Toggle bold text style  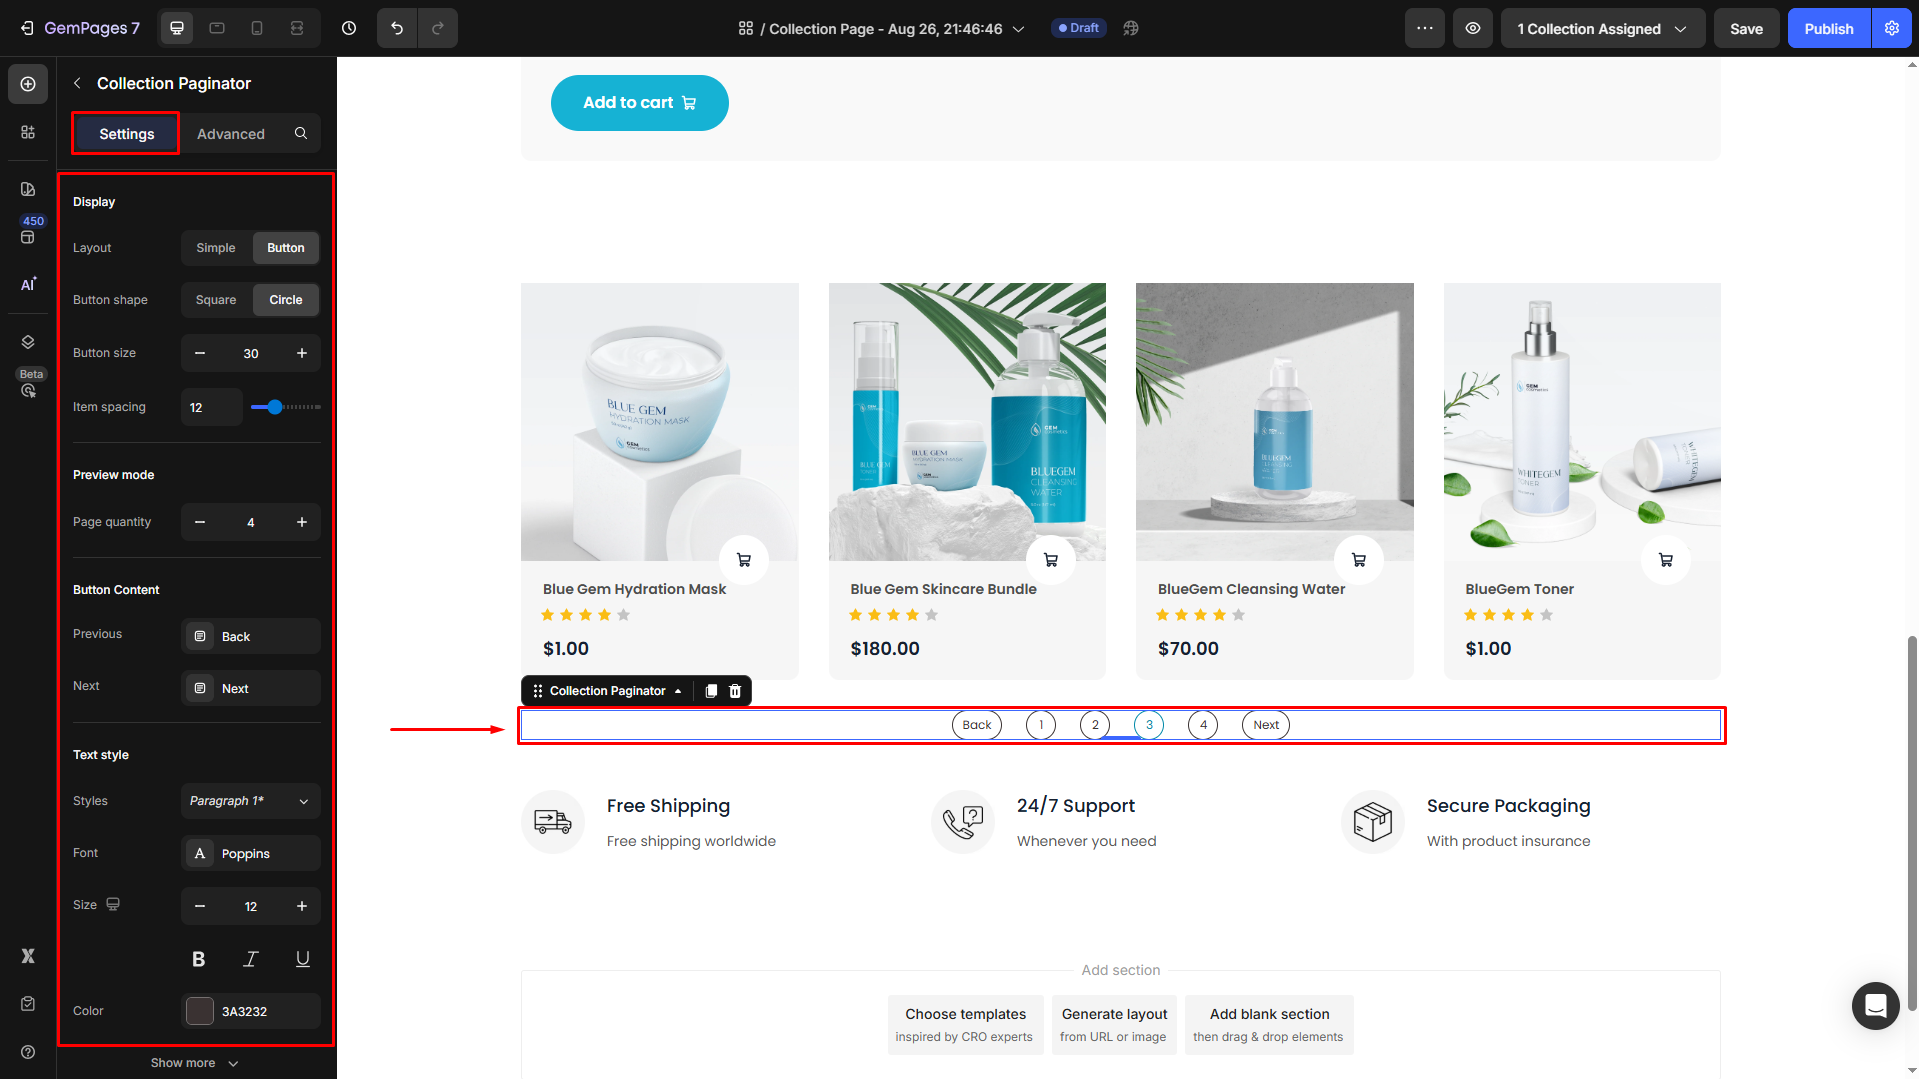(199, 959)
